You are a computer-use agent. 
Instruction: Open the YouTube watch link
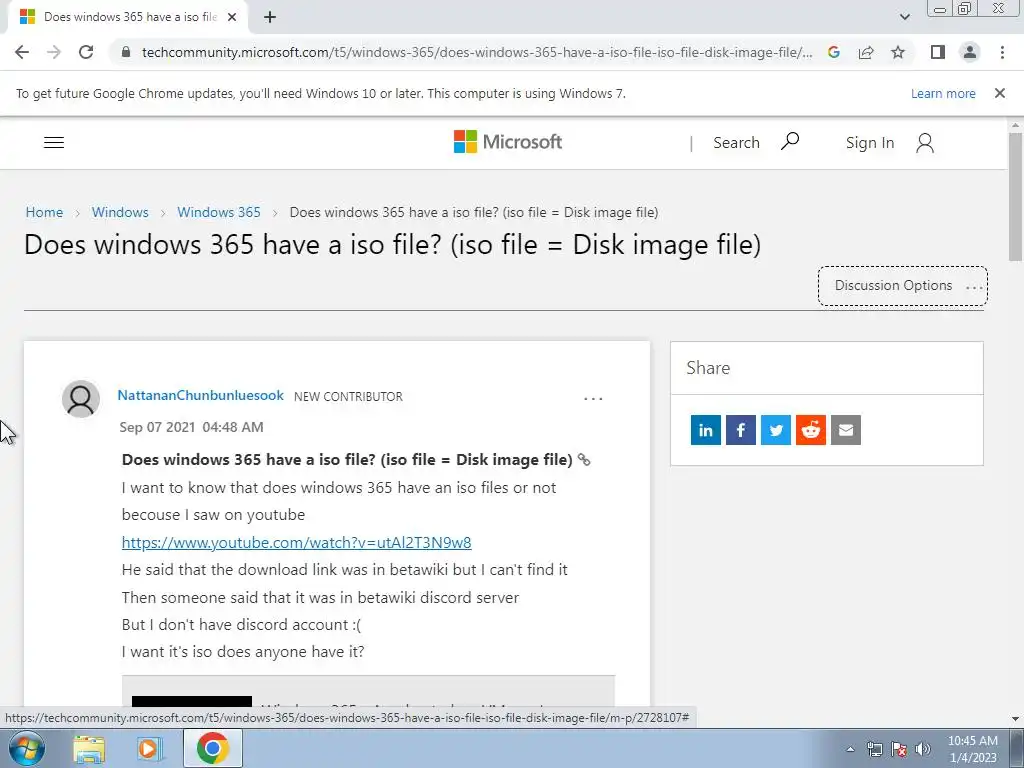click(x=296, y=542)
